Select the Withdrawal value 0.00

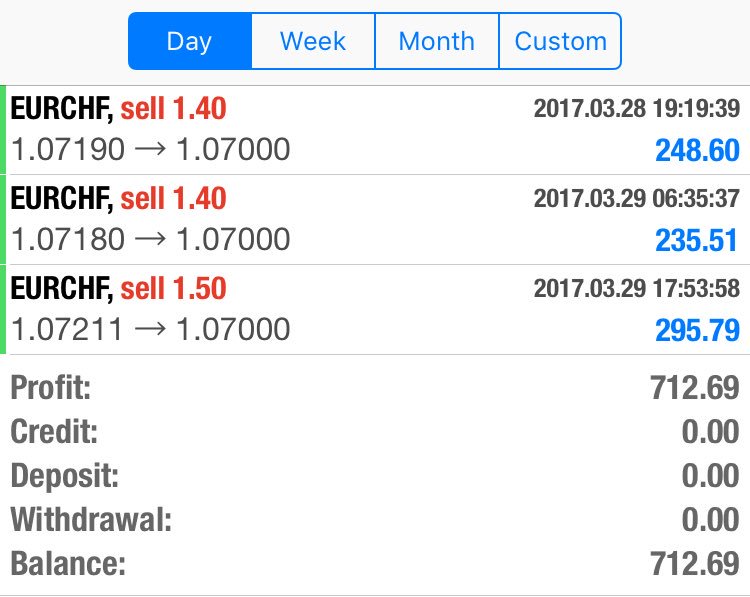(711, 520)
